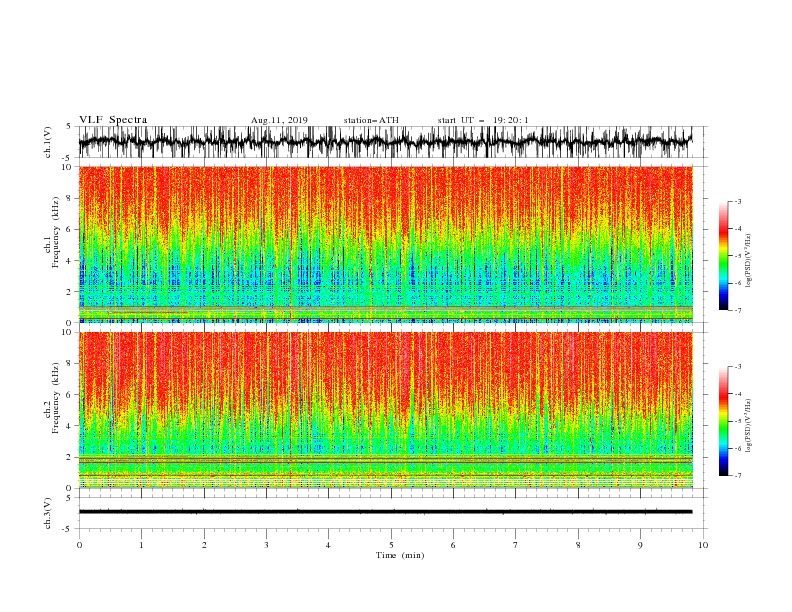Viewport: 792px width, 612px height.
Task: Click the "VLF Spectra" plot title
Action: 113,120
